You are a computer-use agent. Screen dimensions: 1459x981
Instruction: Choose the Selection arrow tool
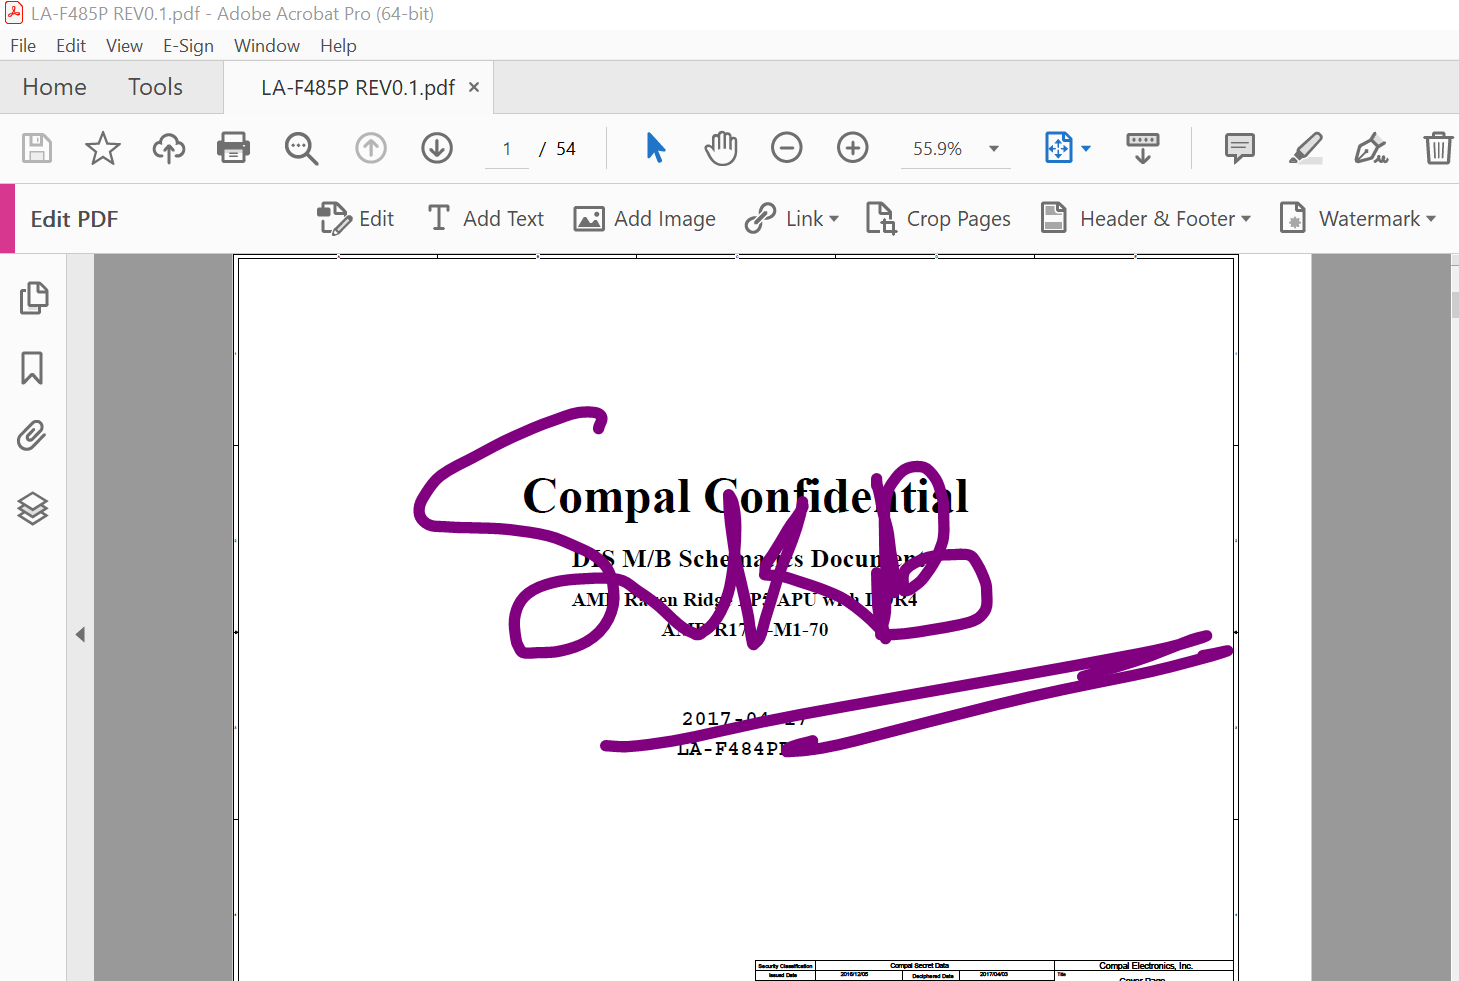point(656,148)
